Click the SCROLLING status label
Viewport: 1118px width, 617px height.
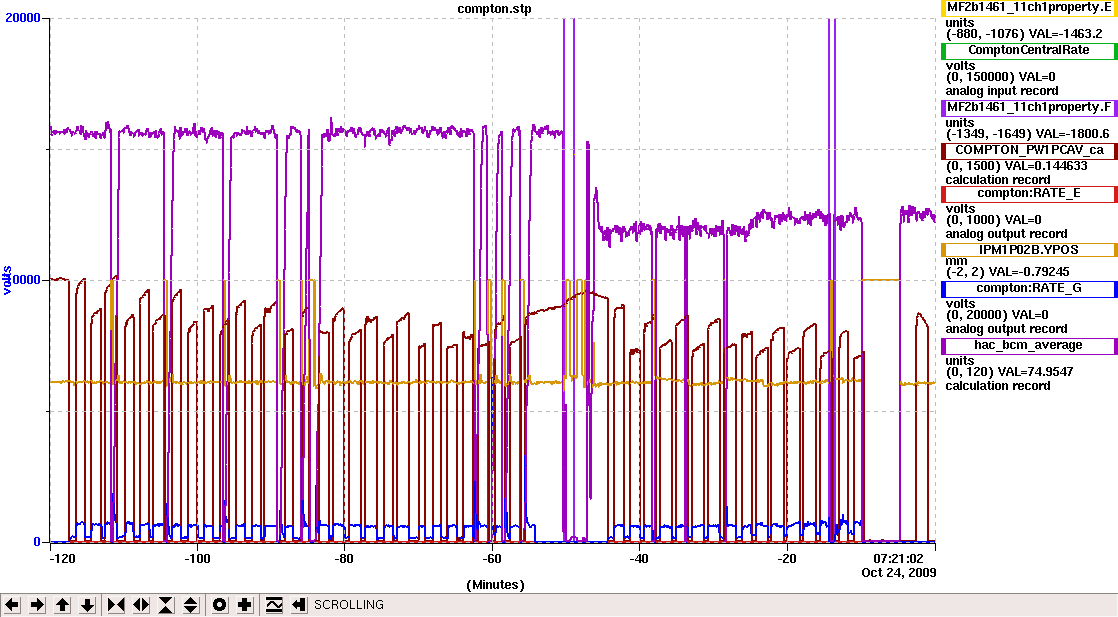(x=349, y=605)
